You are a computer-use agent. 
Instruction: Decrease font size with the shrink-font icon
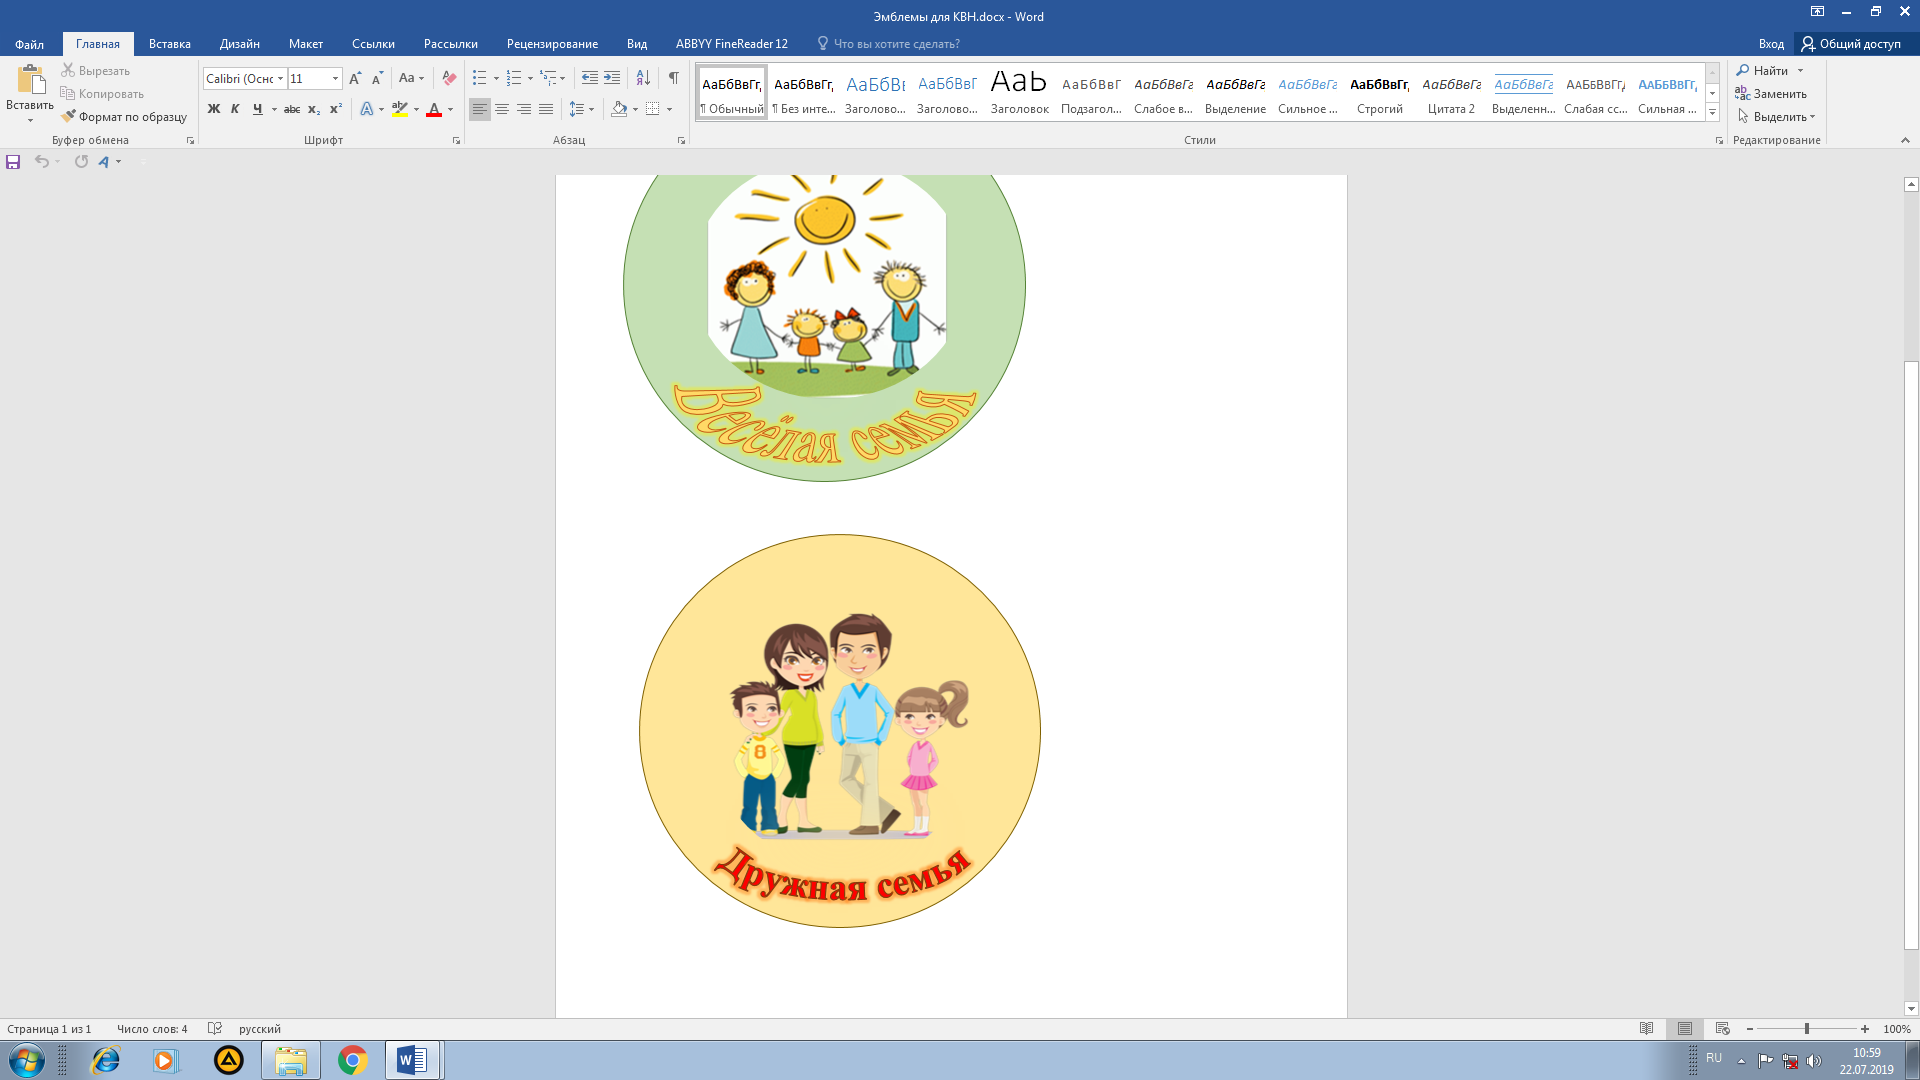pos(377,78)
